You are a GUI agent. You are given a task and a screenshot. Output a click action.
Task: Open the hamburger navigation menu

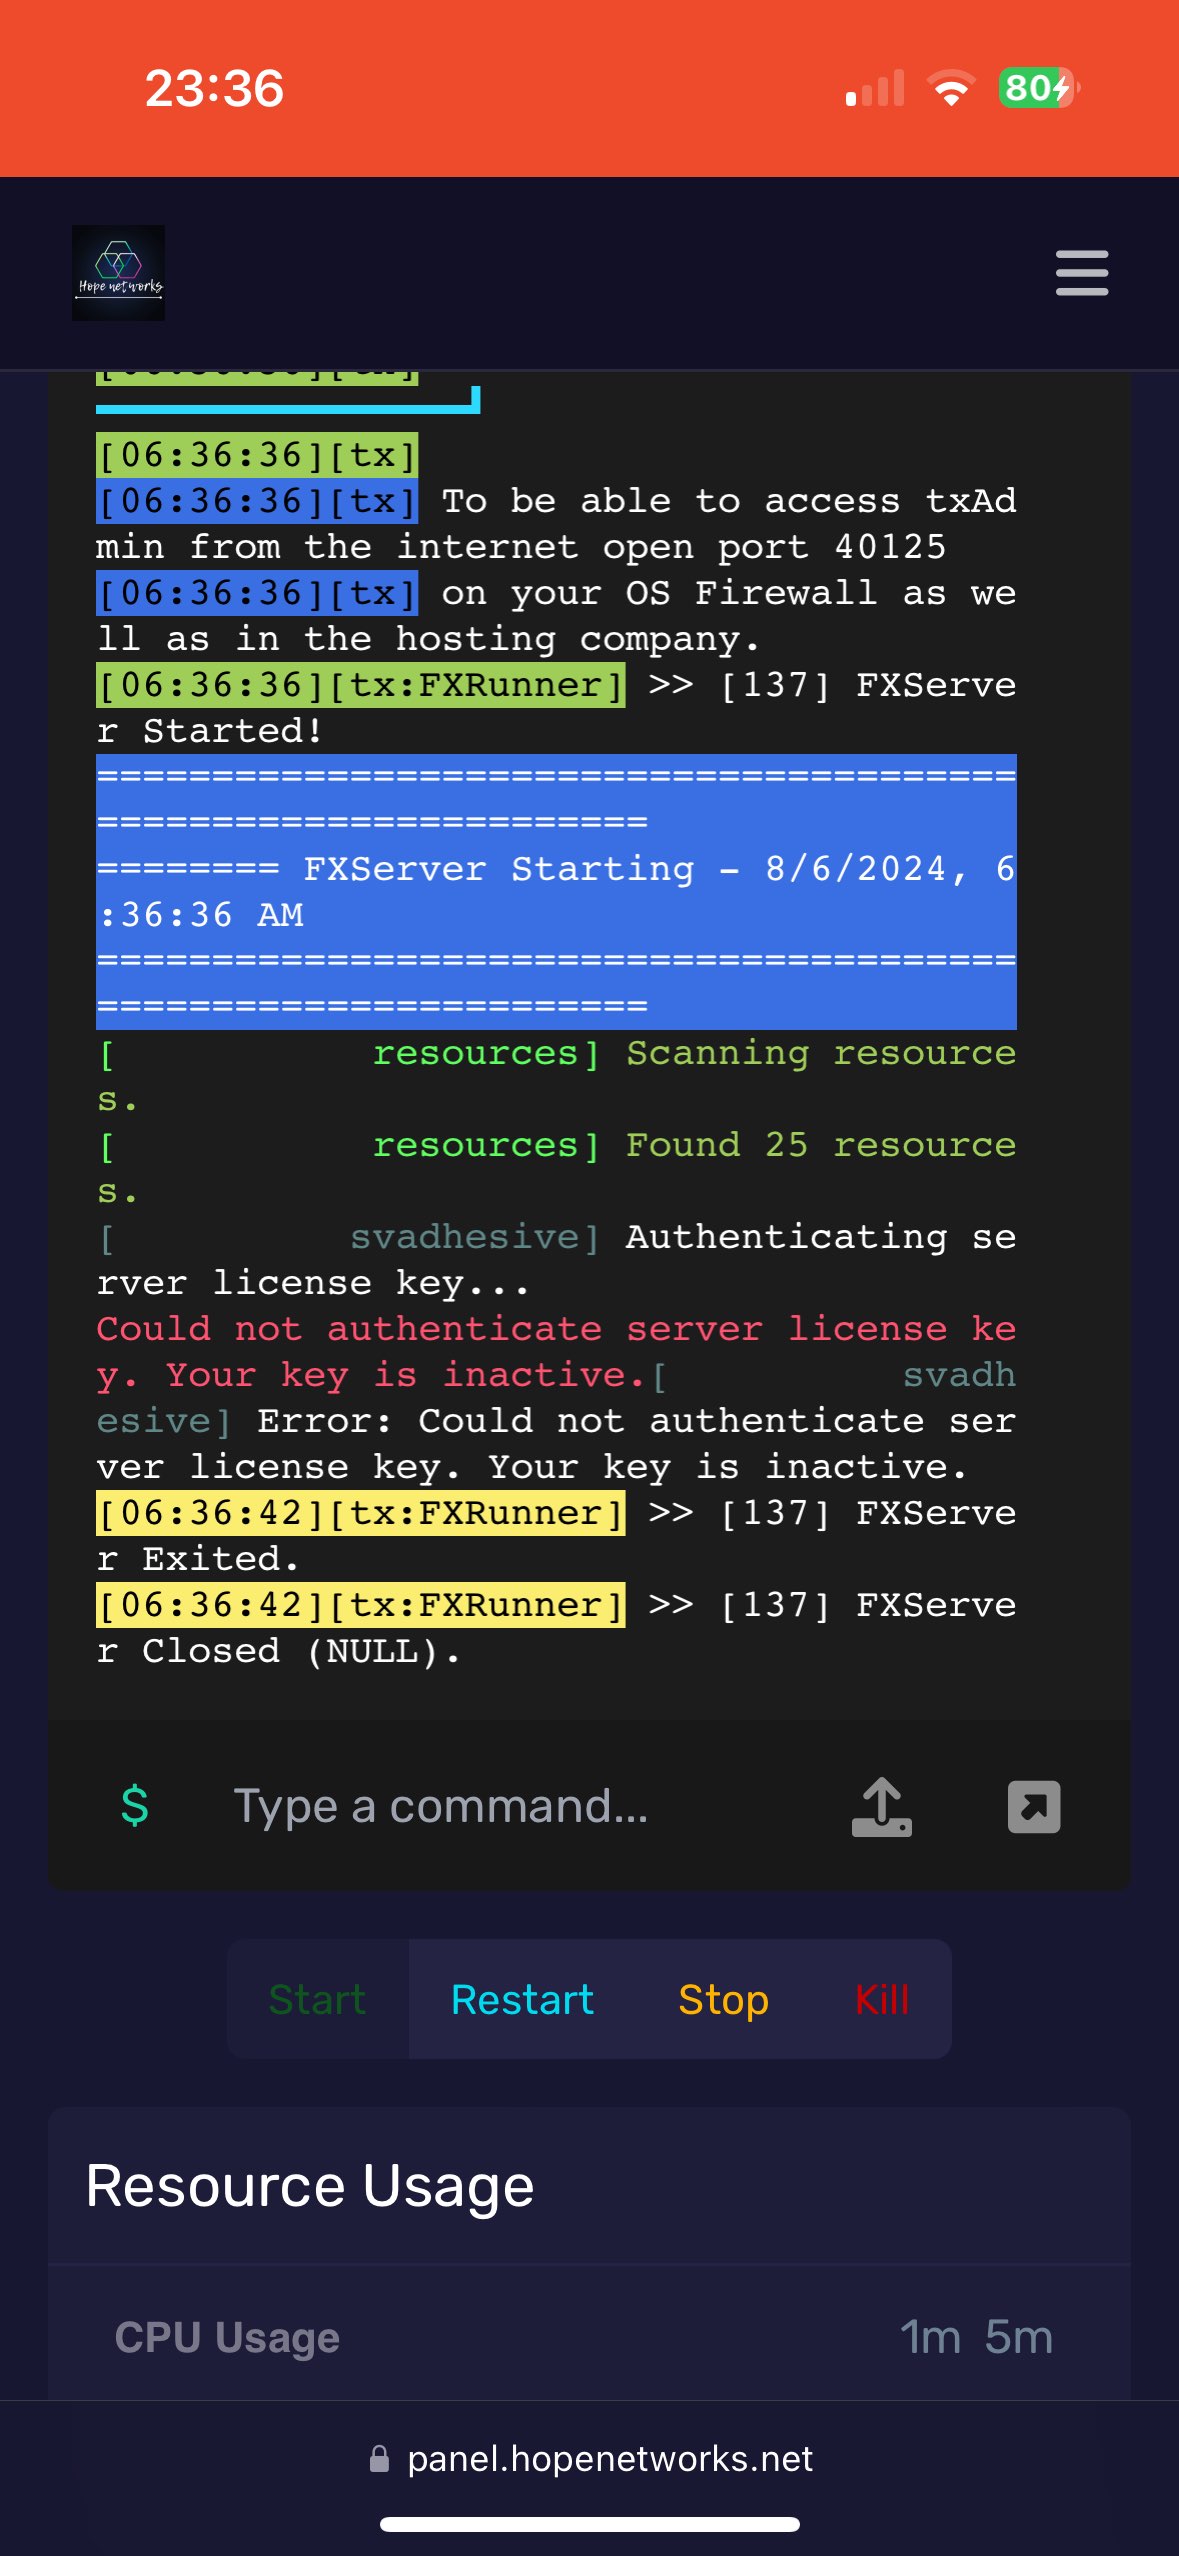(x=1081, y=273)
